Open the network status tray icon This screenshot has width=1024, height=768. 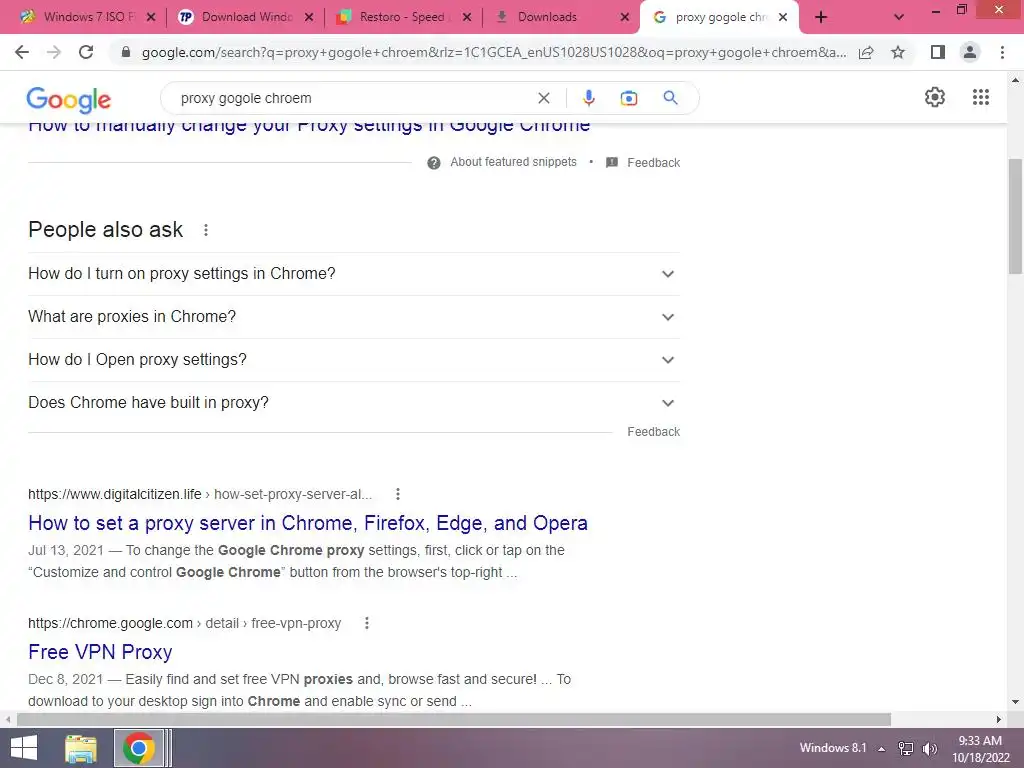click(906, 748)
